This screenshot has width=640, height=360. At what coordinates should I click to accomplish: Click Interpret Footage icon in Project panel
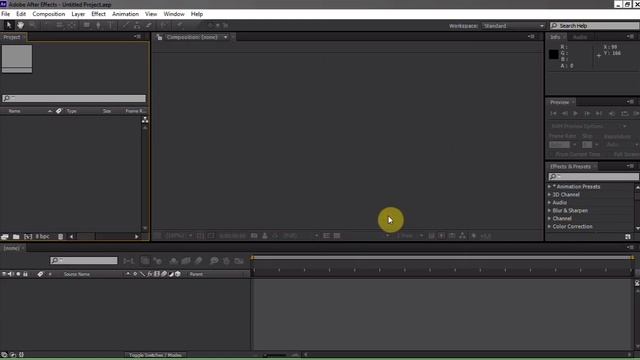4,237
